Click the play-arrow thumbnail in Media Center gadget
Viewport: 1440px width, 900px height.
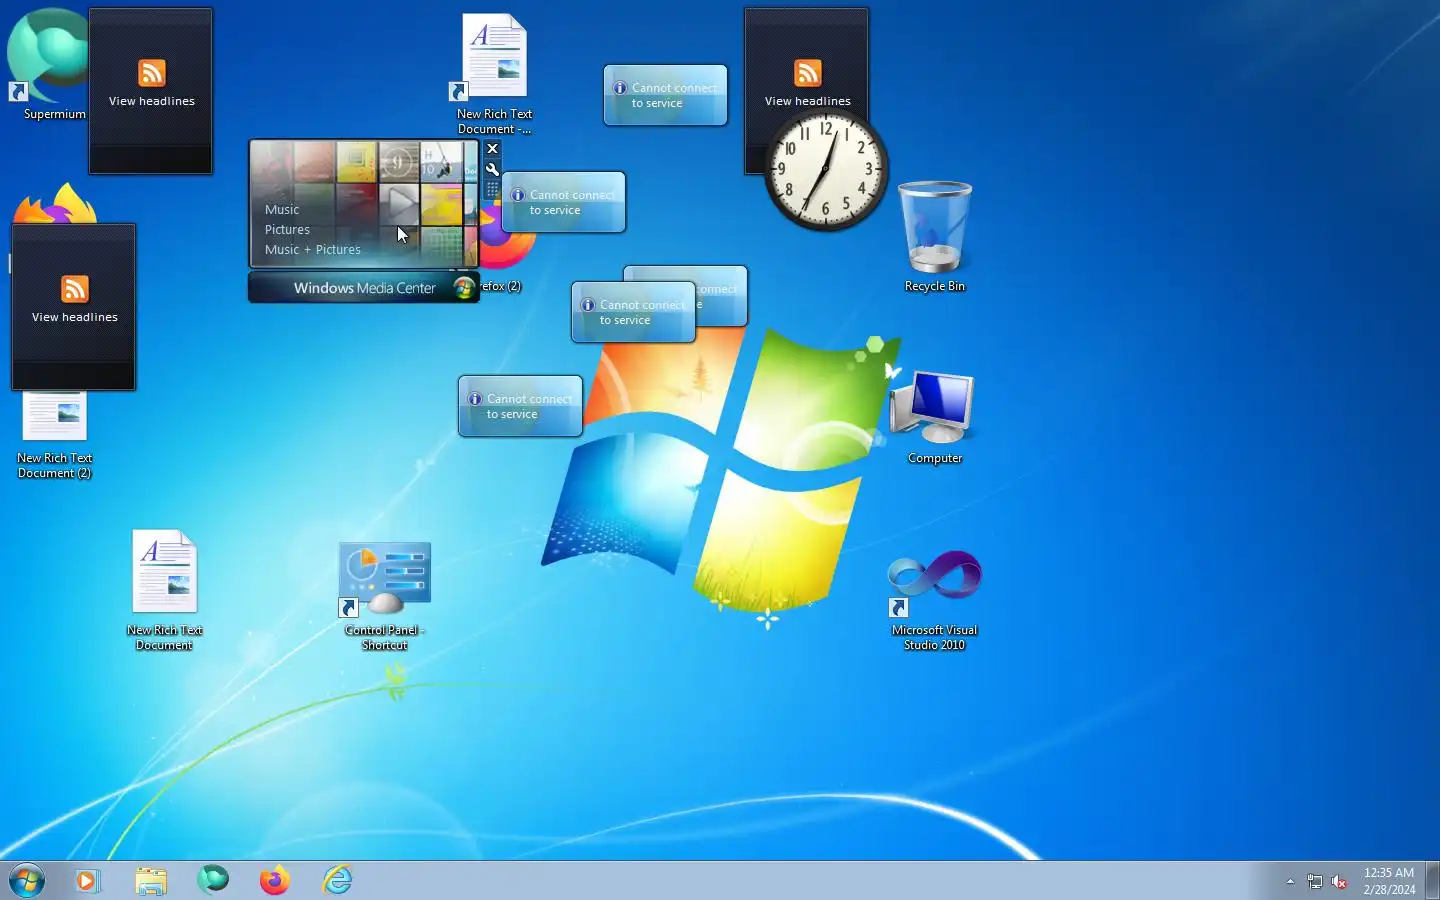coord(400,204)
